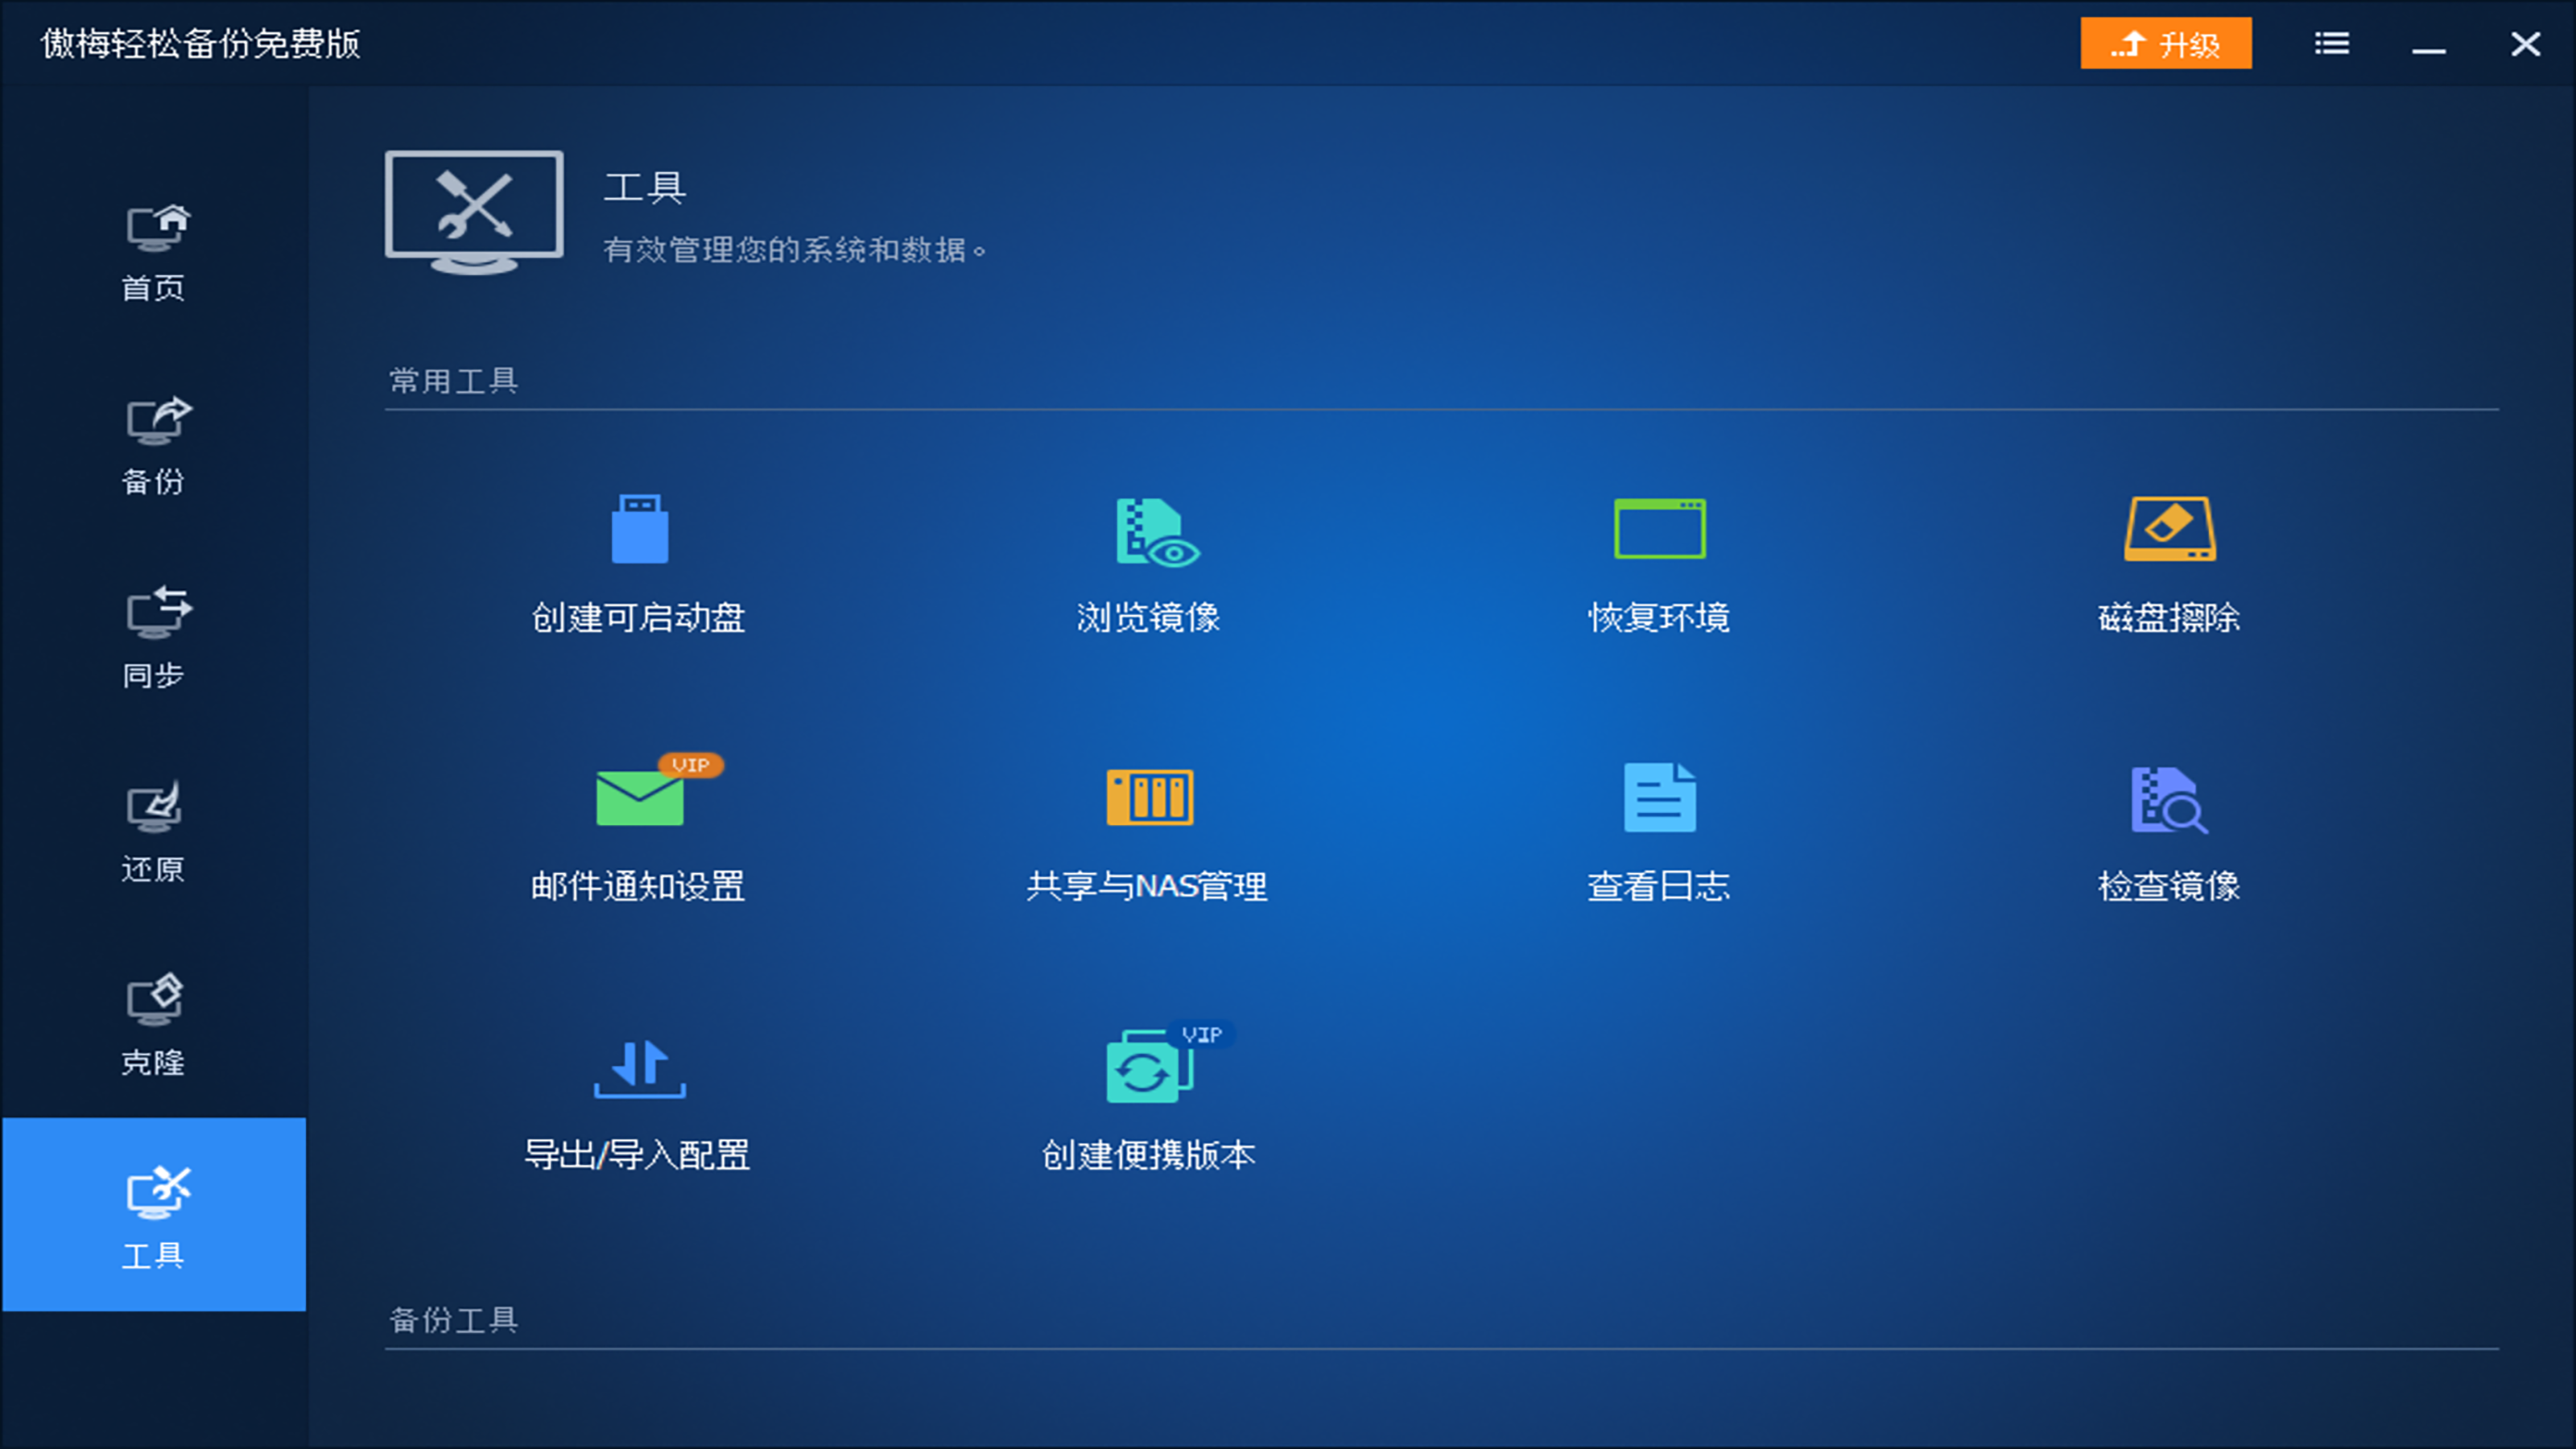Navigate to 还原 restore section
This screenshot has height=1449, width=2576.
pyautogui.click(x=154, y=831)
